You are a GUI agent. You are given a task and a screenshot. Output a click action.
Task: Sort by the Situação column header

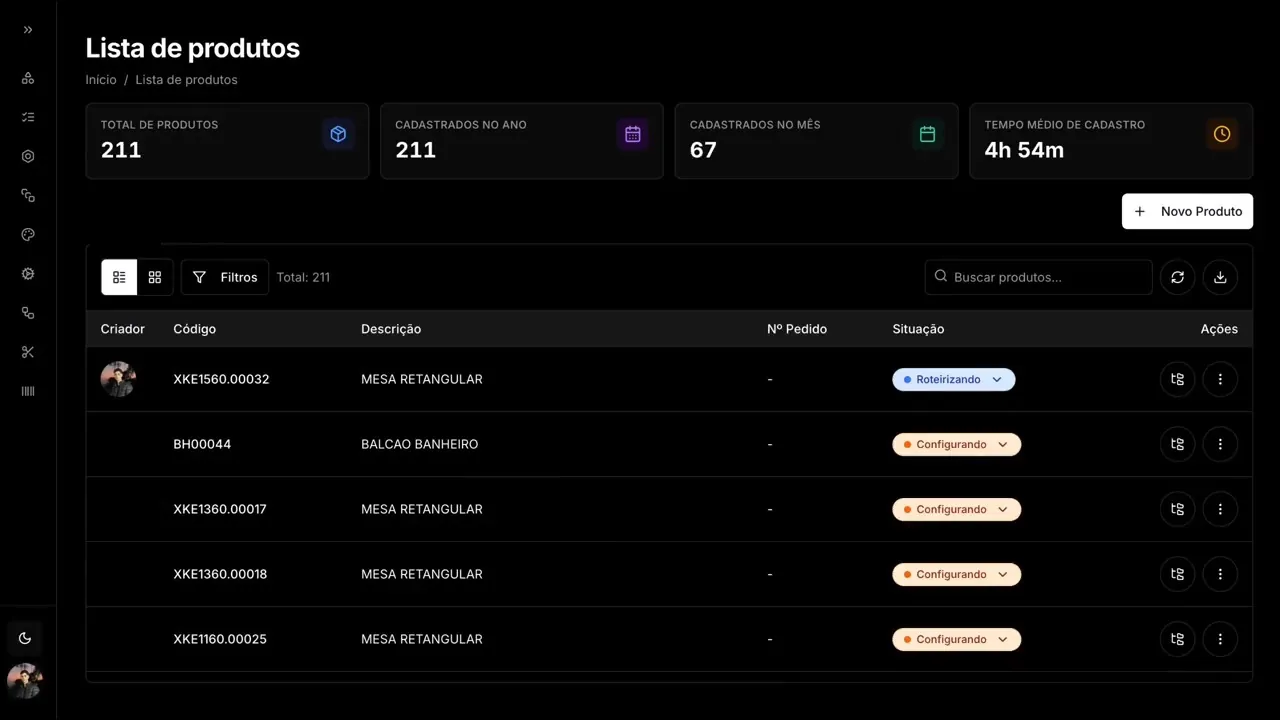(918, 329)
